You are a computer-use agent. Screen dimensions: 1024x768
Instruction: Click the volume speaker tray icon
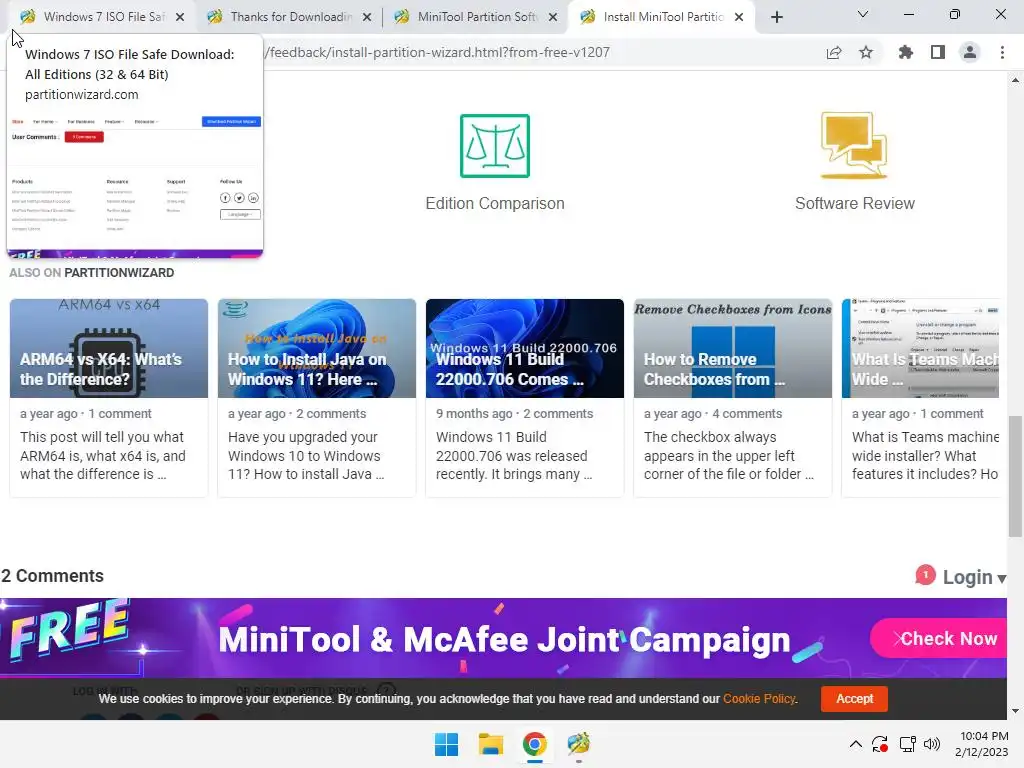[x=932, y=744]
